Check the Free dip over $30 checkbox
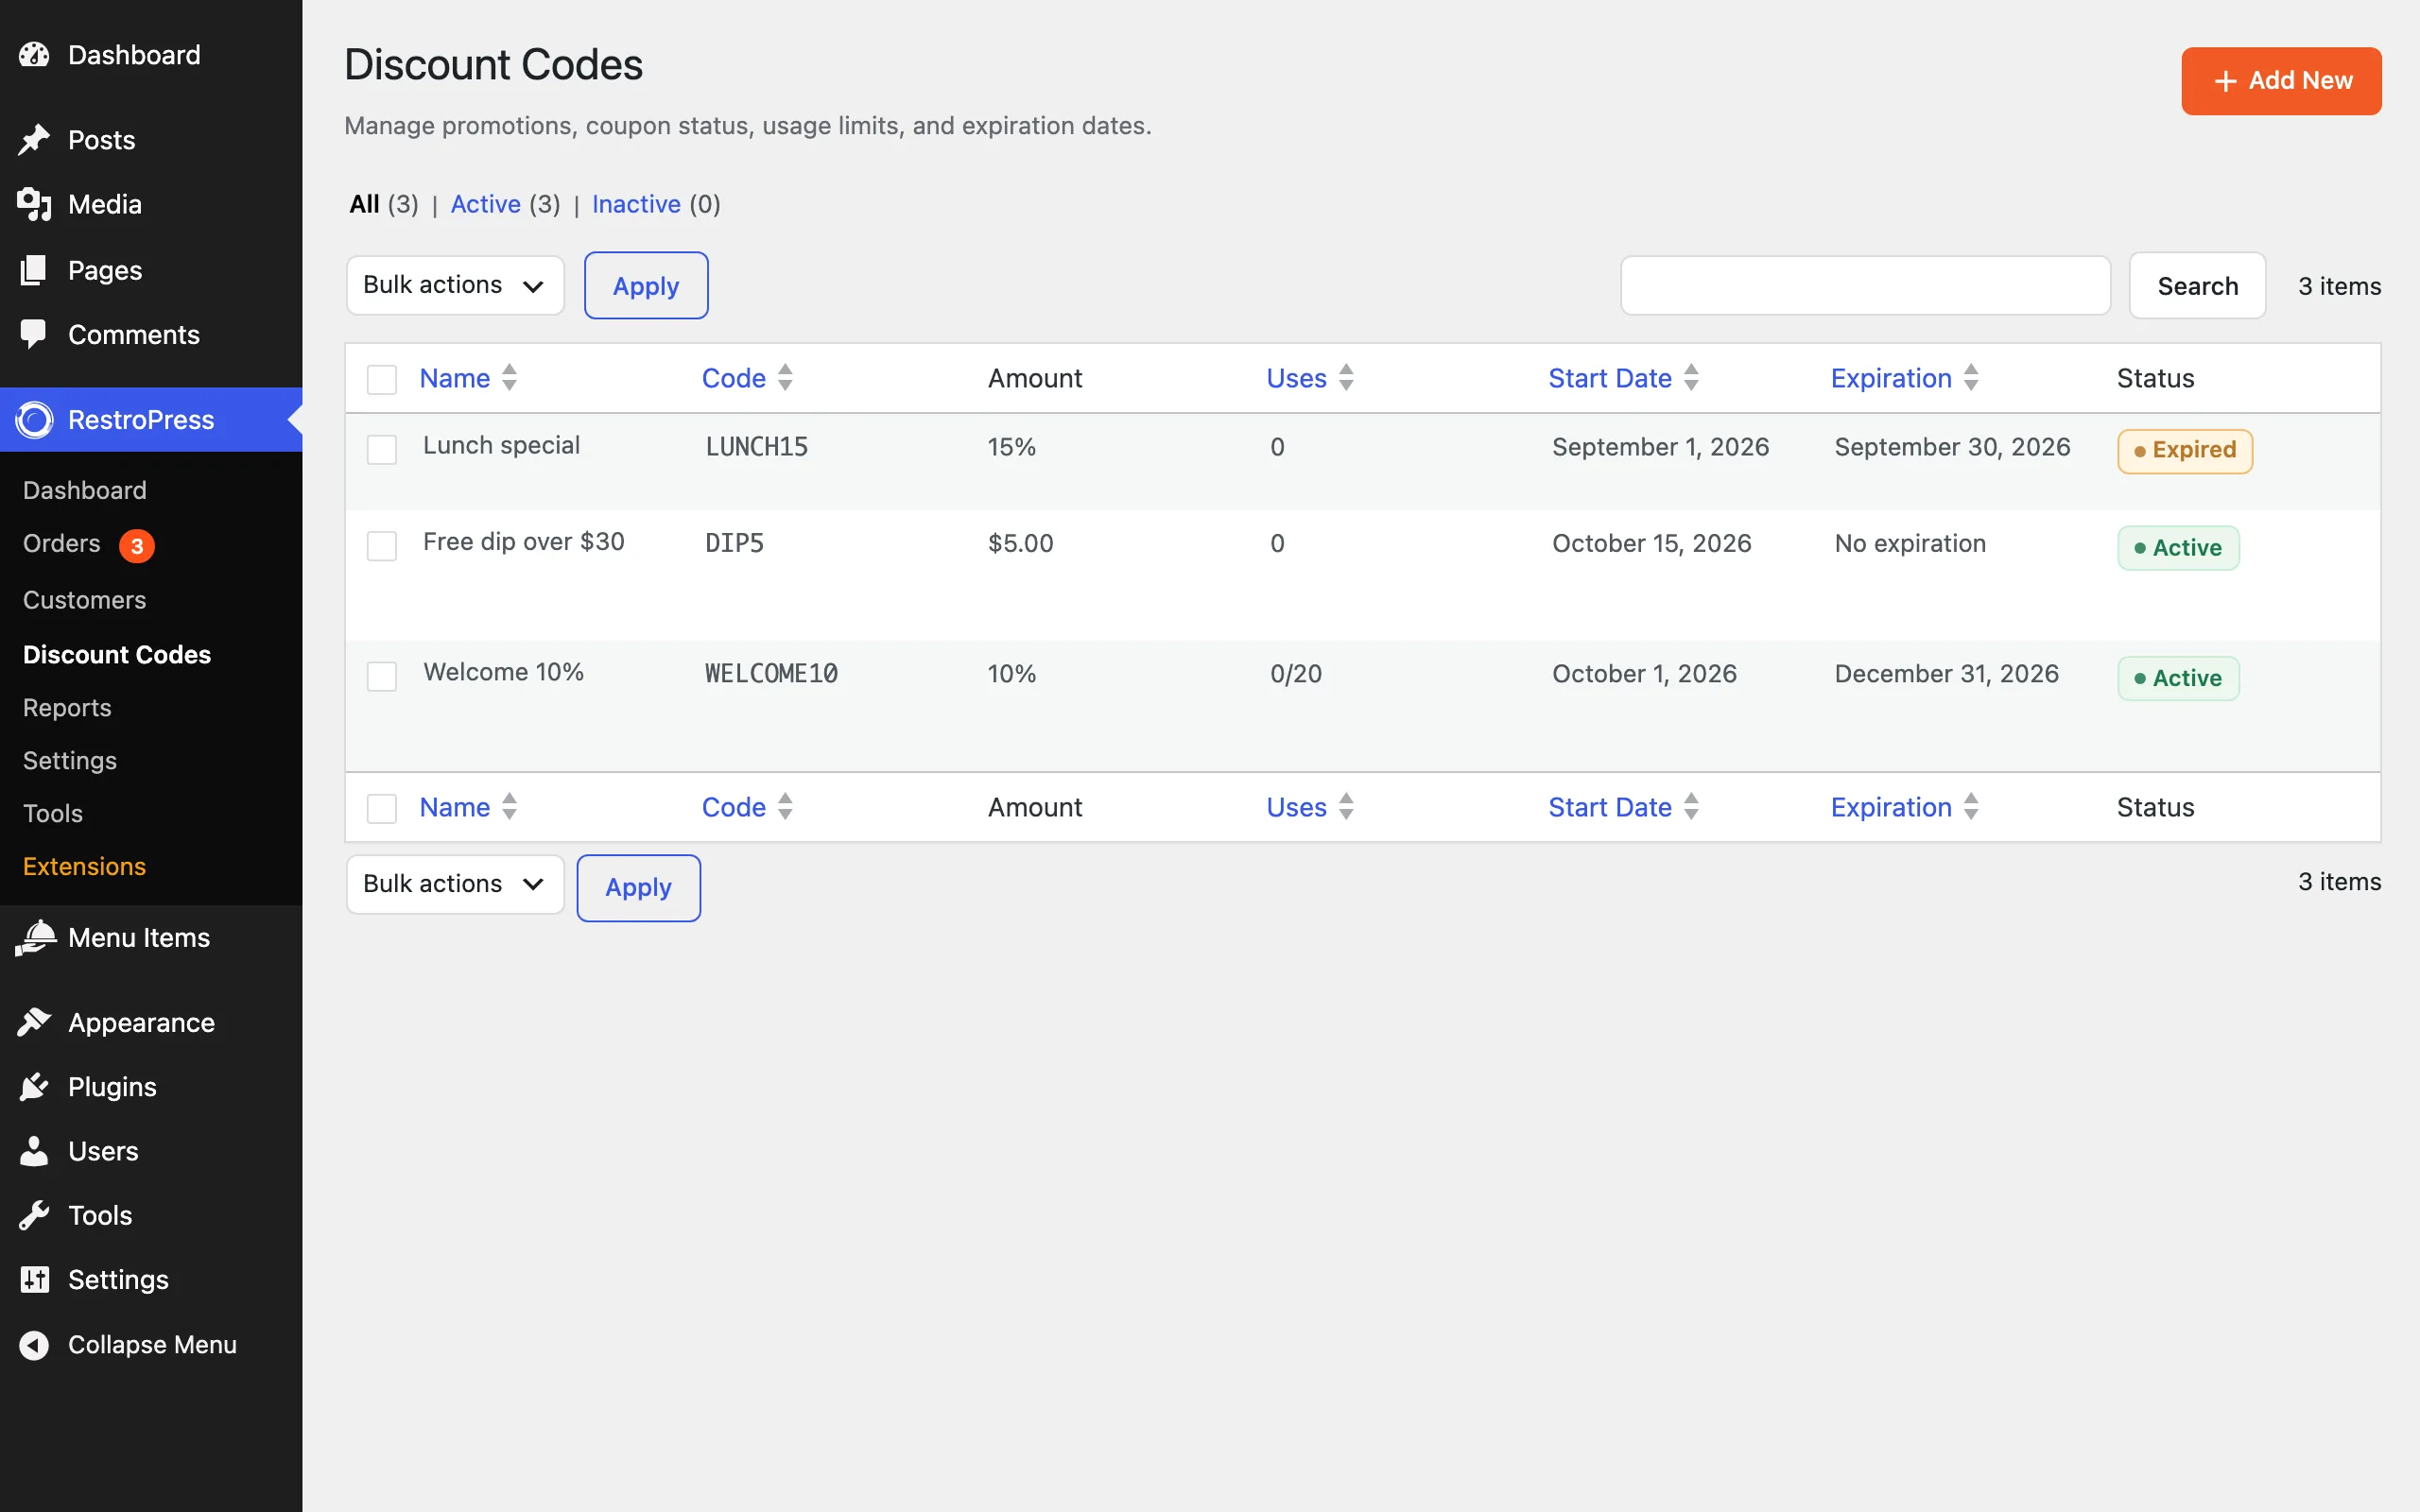This screenshot has height=1512, width=2420. click(x=382, y=546)
